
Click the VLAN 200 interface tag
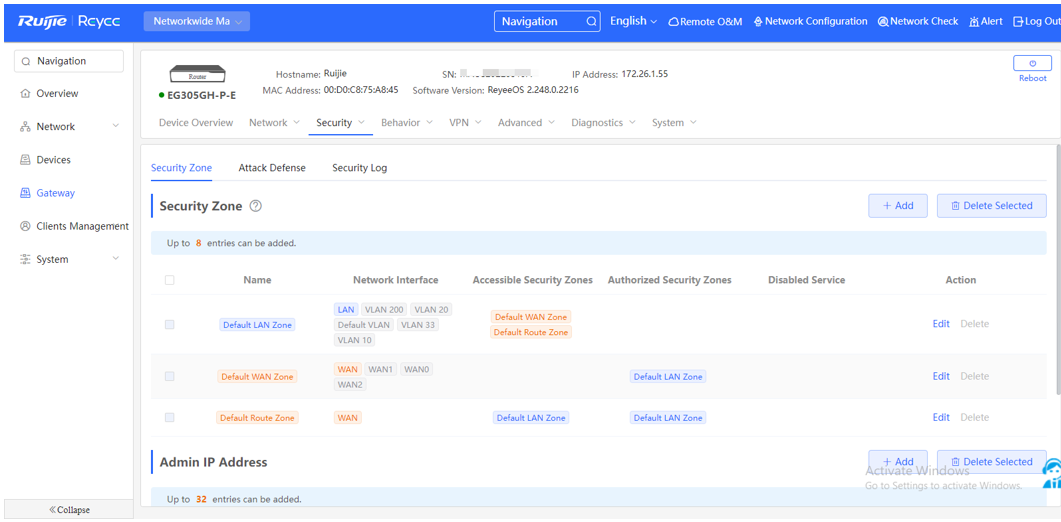(x=384, y=309)
